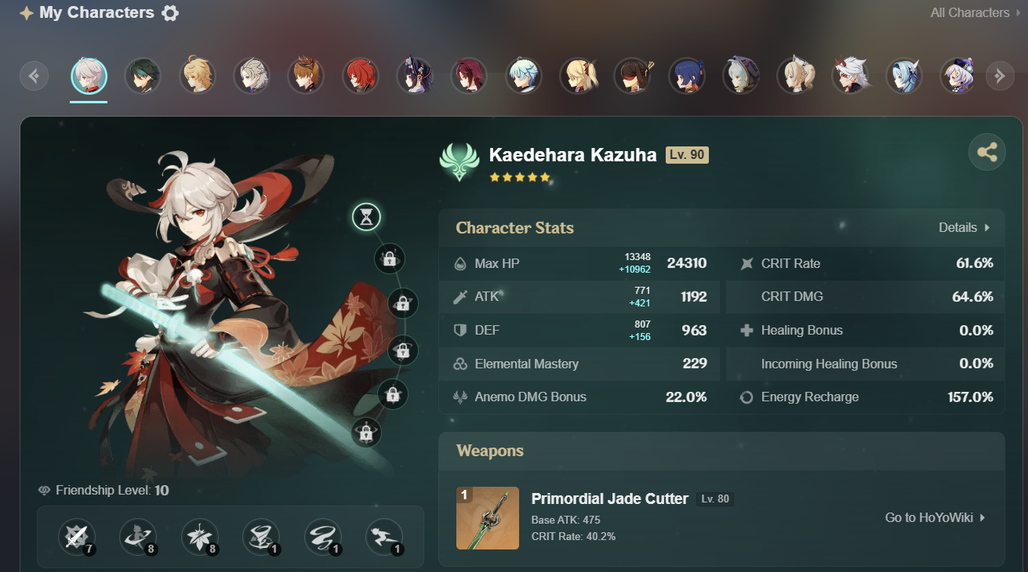This screenshot has width=1028, height=572.
Task: Show previous characters with left arrow
Action: pyautogui.click(x=34, y=76)
